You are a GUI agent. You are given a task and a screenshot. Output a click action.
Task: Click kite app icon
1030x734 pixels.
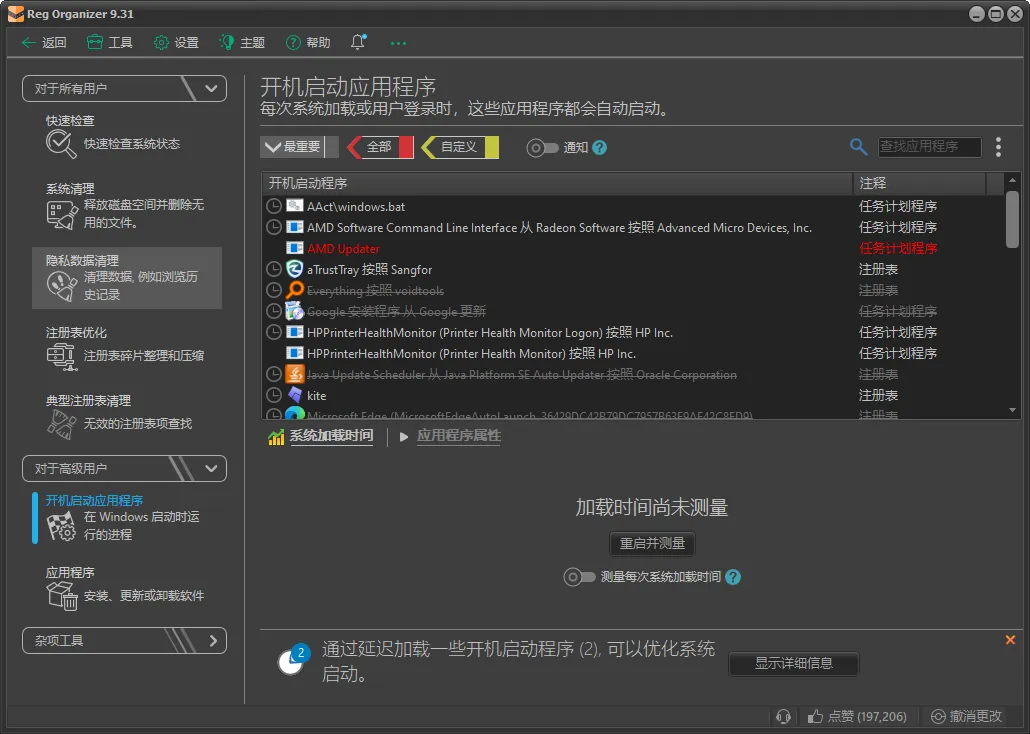[x=294, y=395]
